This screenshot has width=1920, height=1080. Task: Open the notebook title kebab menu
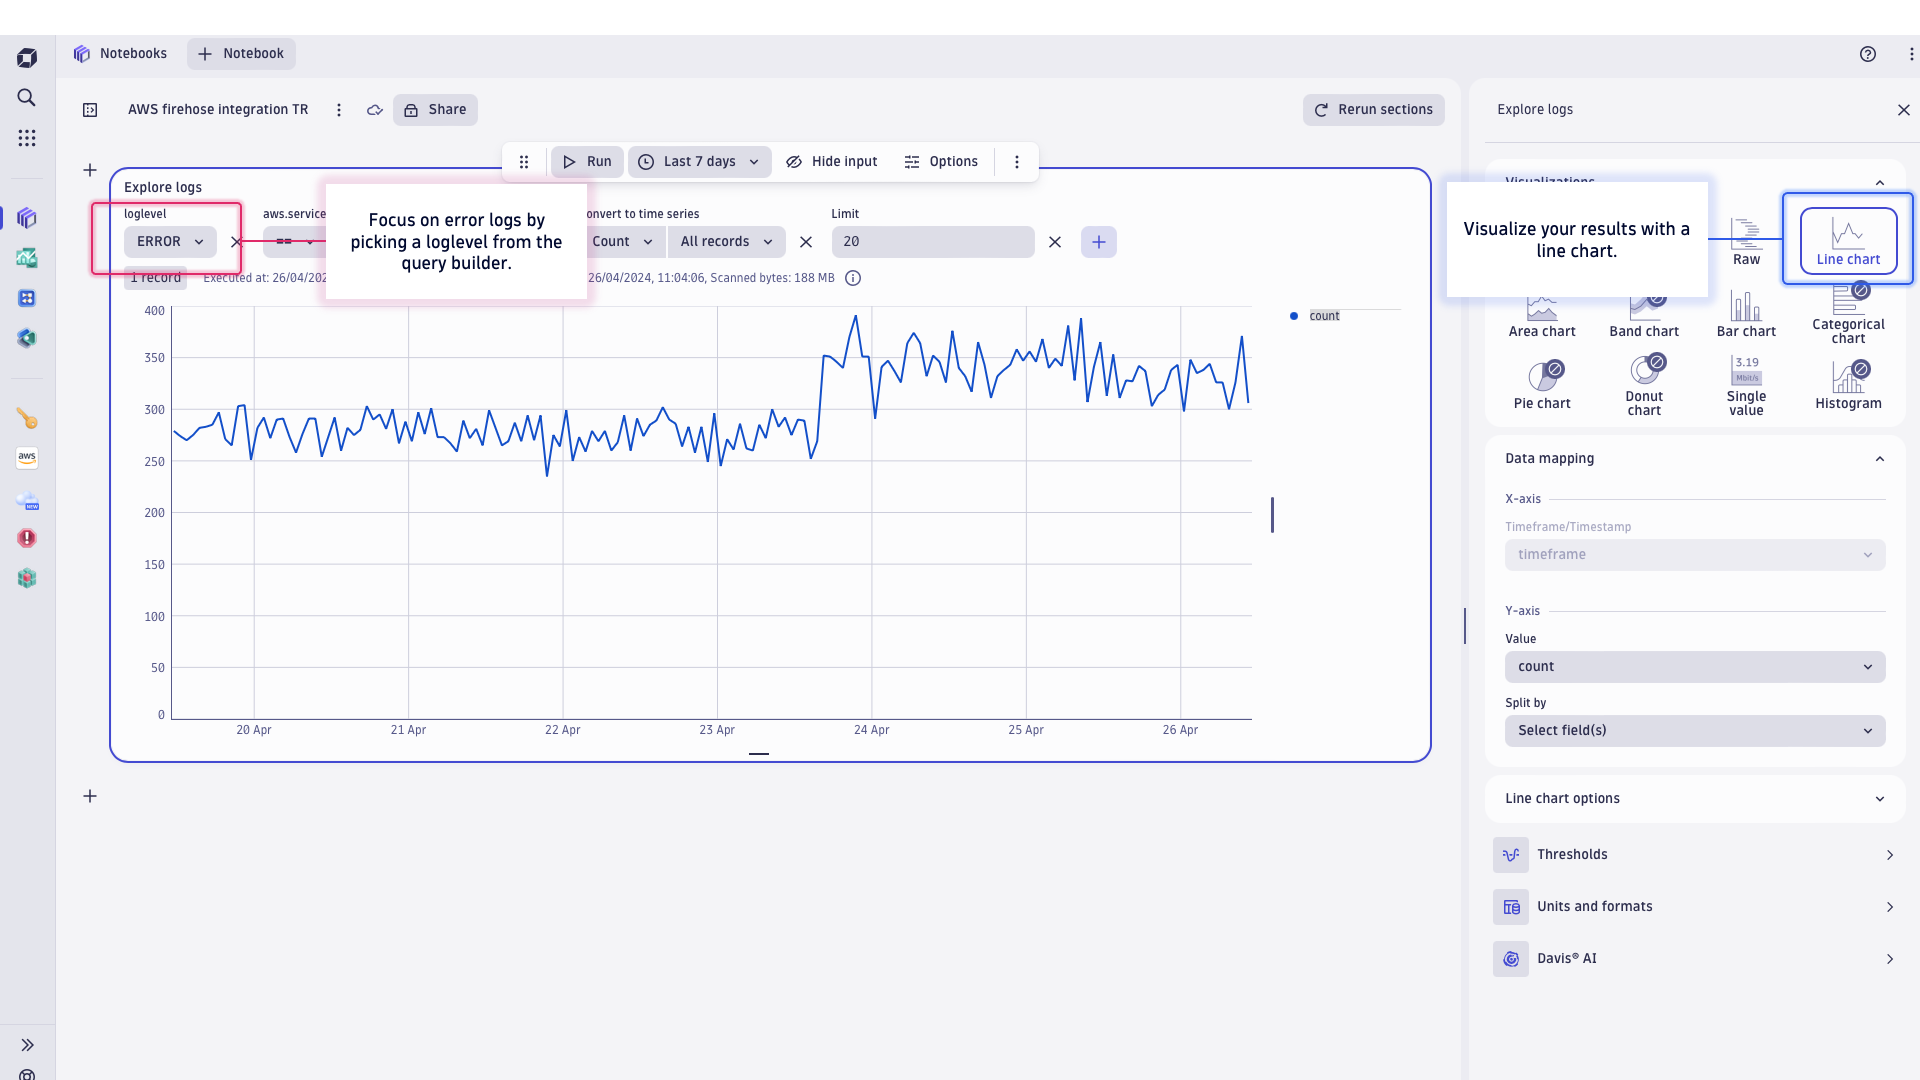pyautogui.click(x=339, y=110)
